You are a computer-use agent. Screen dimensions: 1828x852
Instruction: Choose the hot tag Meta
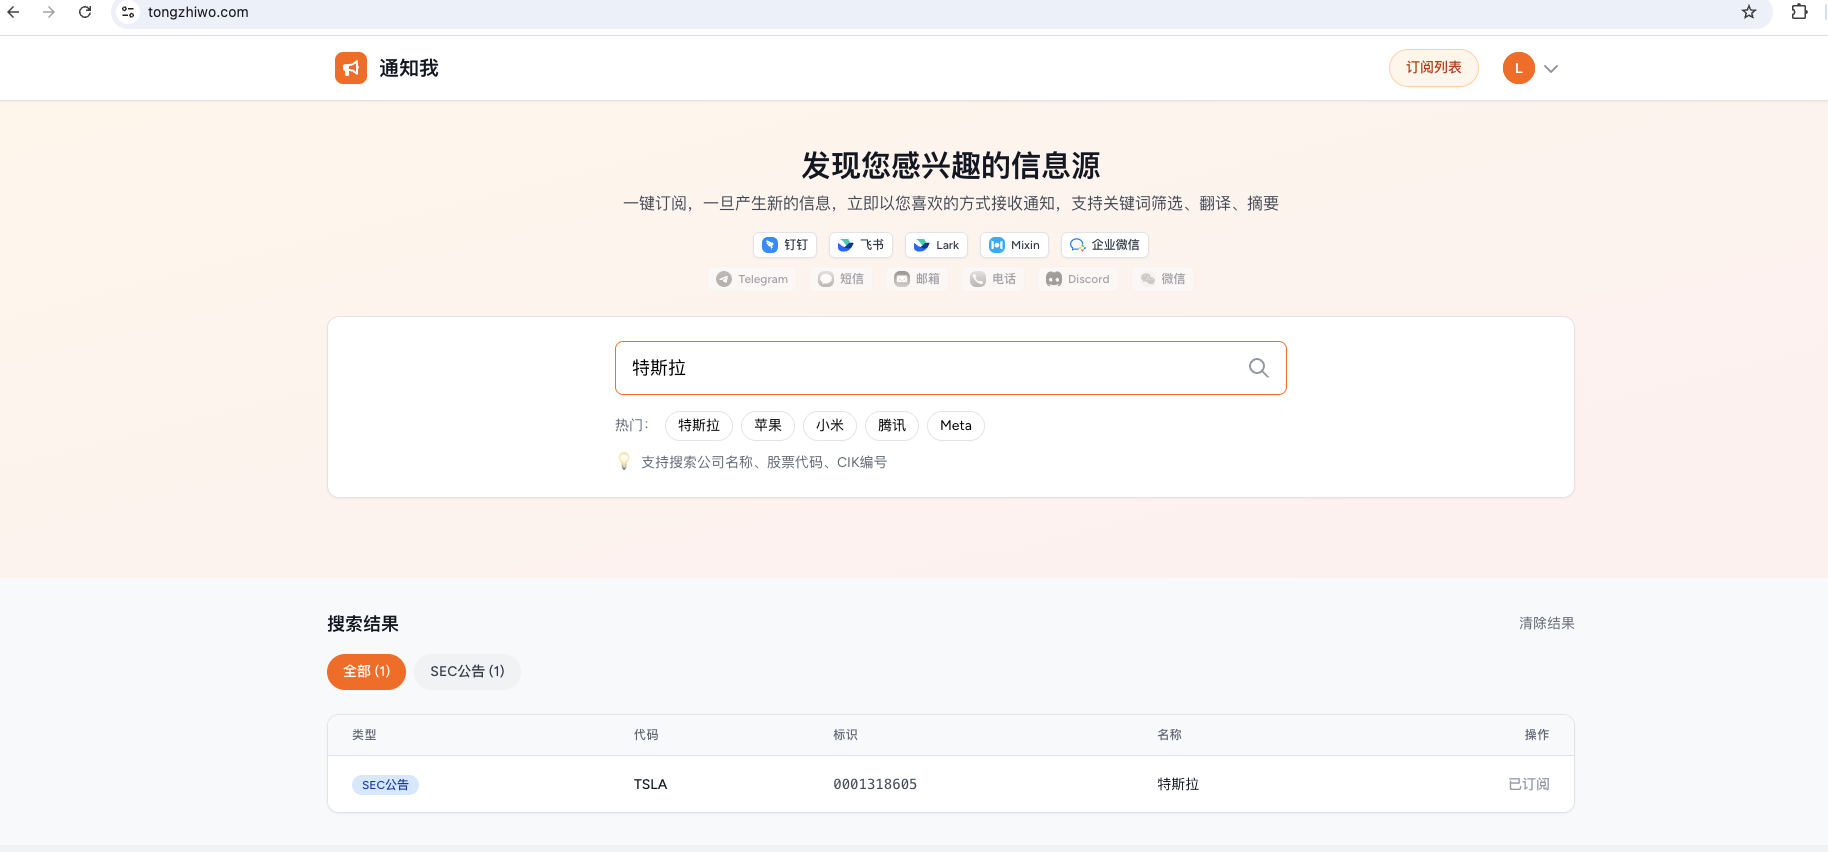coord(956,426)
